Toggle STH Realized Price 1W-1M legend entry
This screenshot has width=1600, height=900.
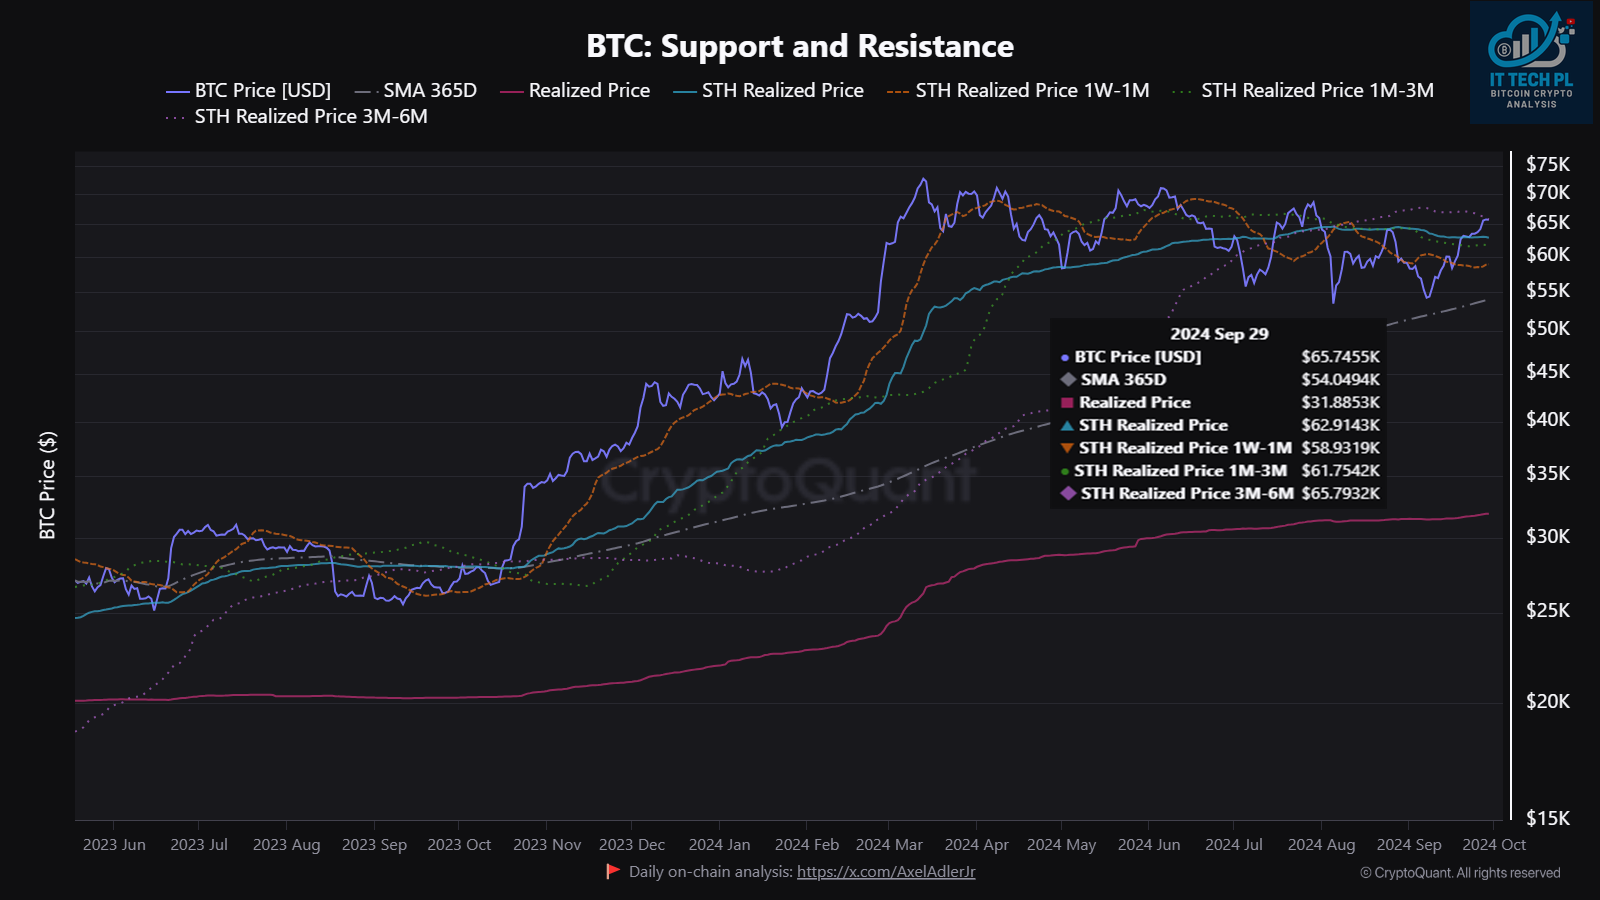click(x=1018, y=91)
